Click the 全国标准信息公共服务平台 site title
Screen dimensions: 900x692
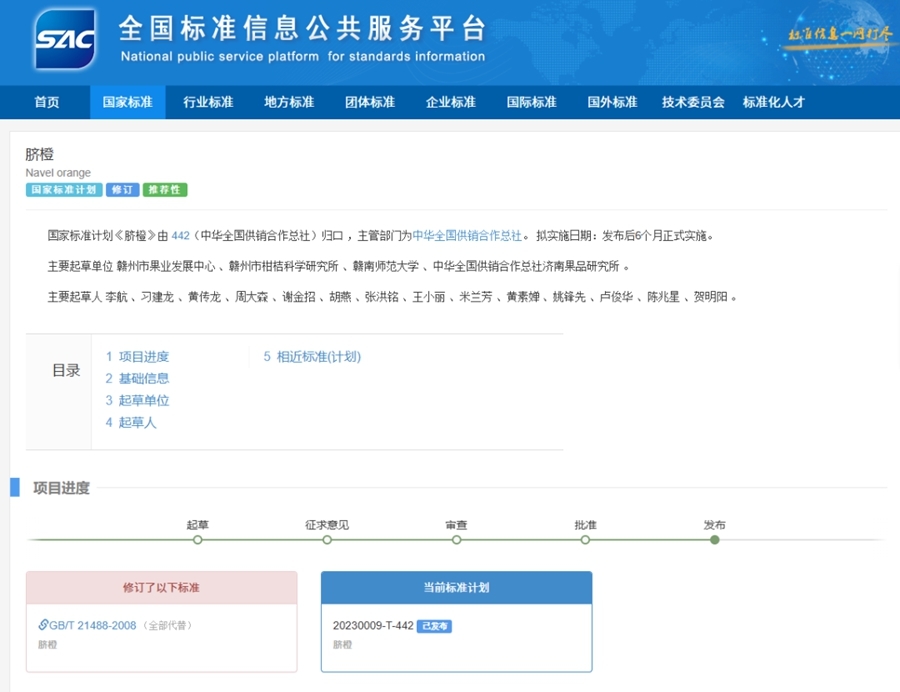pos(302,28)
